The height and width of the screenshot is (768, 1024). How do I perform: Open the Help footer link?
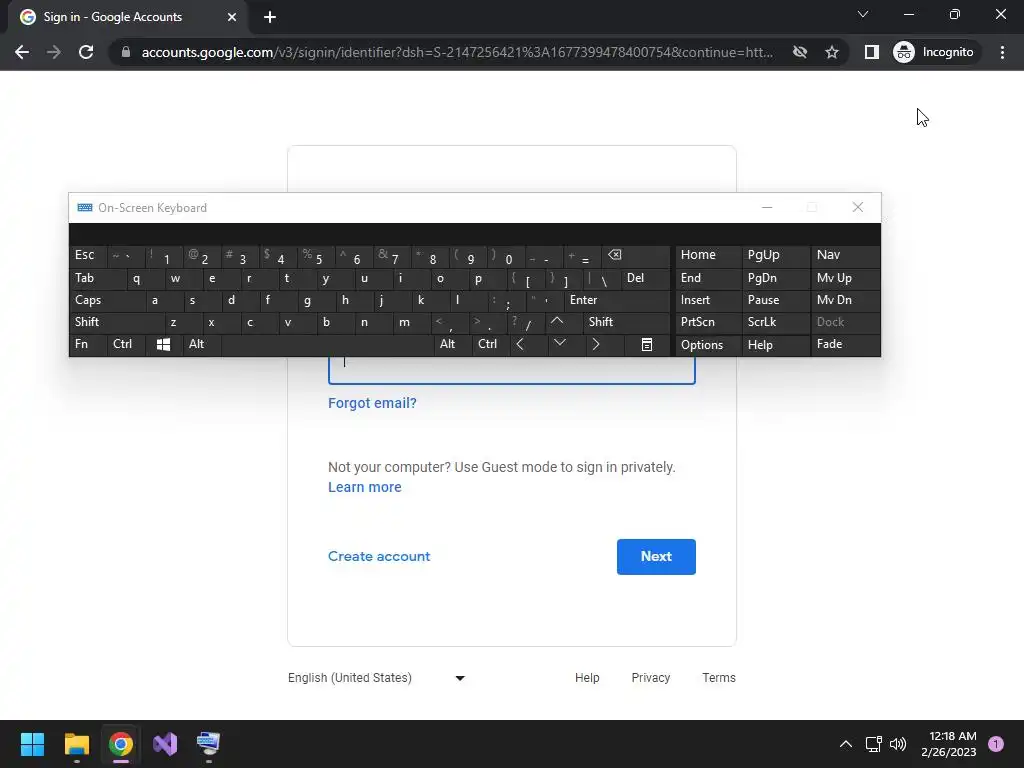click(587, 678)
